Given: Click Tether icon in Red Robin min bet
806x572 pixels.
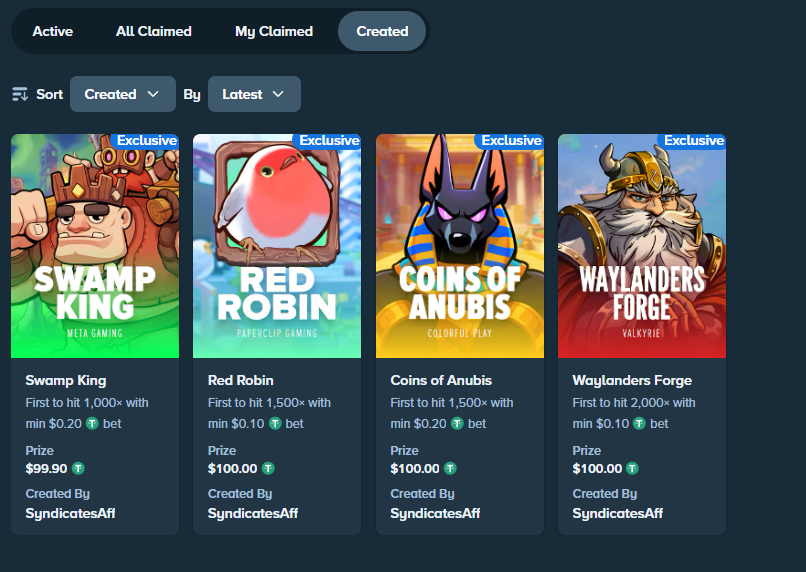Looking at the screenshot, I should click(275, 423).
